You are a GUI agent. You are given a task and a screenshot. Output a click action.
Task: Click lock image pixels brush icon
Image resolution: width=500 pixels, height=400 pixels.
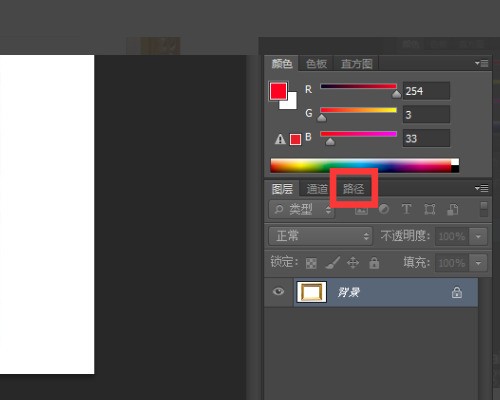point(332,263)
